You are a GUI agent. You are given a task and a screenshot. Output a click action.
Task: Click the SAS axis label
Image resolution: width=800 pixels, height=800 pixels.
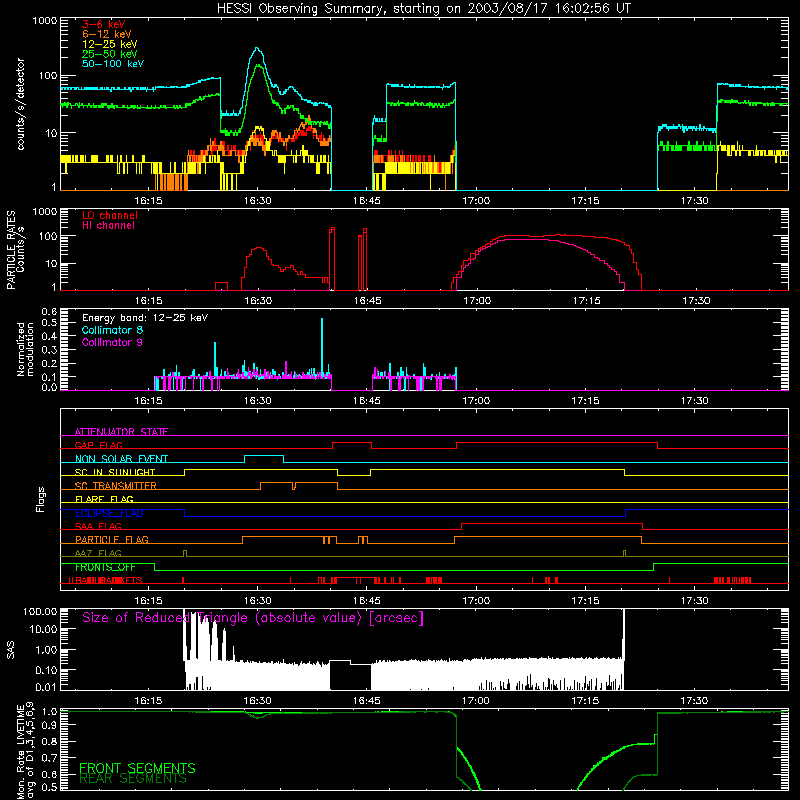point(11,650)
